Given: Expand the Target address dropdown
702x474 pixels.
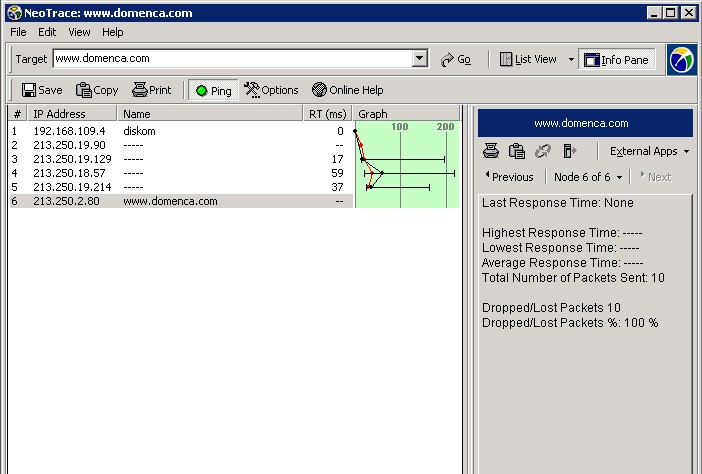Looking at the screenshot, I should [x=419, y=58].
